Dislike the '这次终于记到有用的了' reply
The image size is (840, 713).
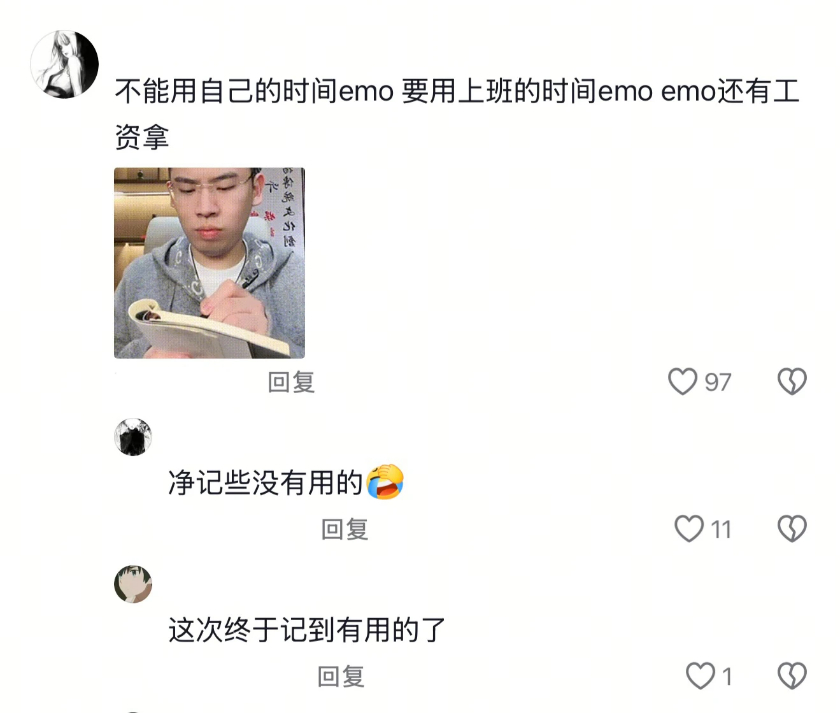pyautogui.click(x=792, y=676)
